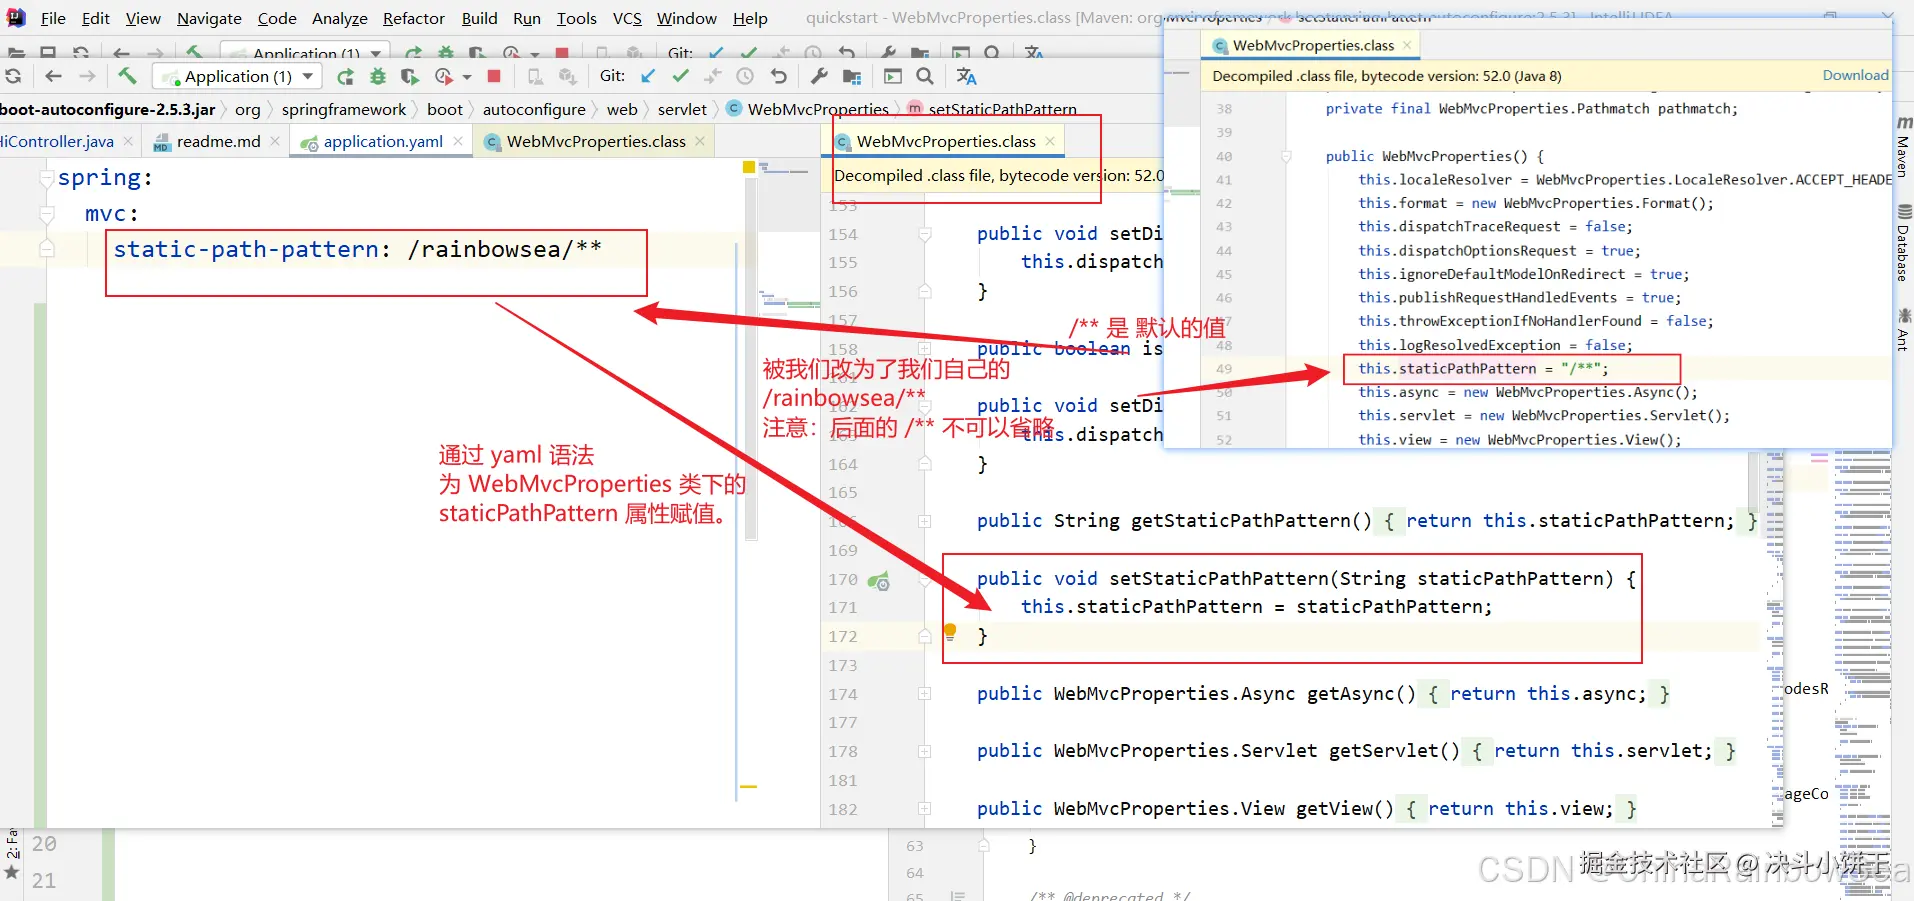Open the profiler dropdown arrow
Screen dimensions: 1914x901
[x=467, y=77]
